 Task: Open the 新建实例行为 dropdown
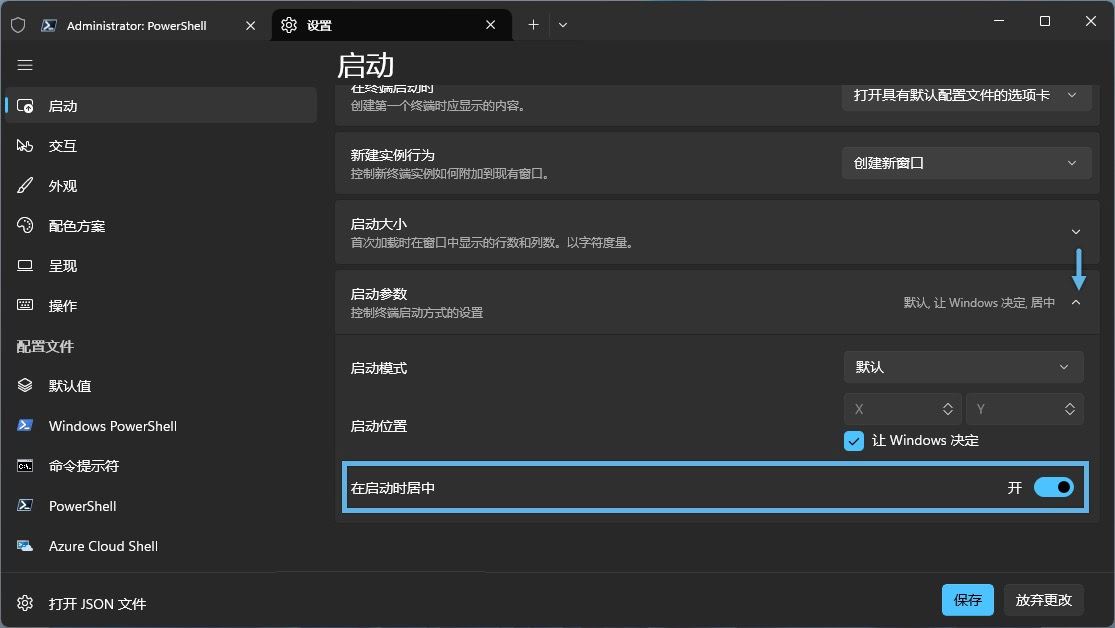(x=965, y=162)
